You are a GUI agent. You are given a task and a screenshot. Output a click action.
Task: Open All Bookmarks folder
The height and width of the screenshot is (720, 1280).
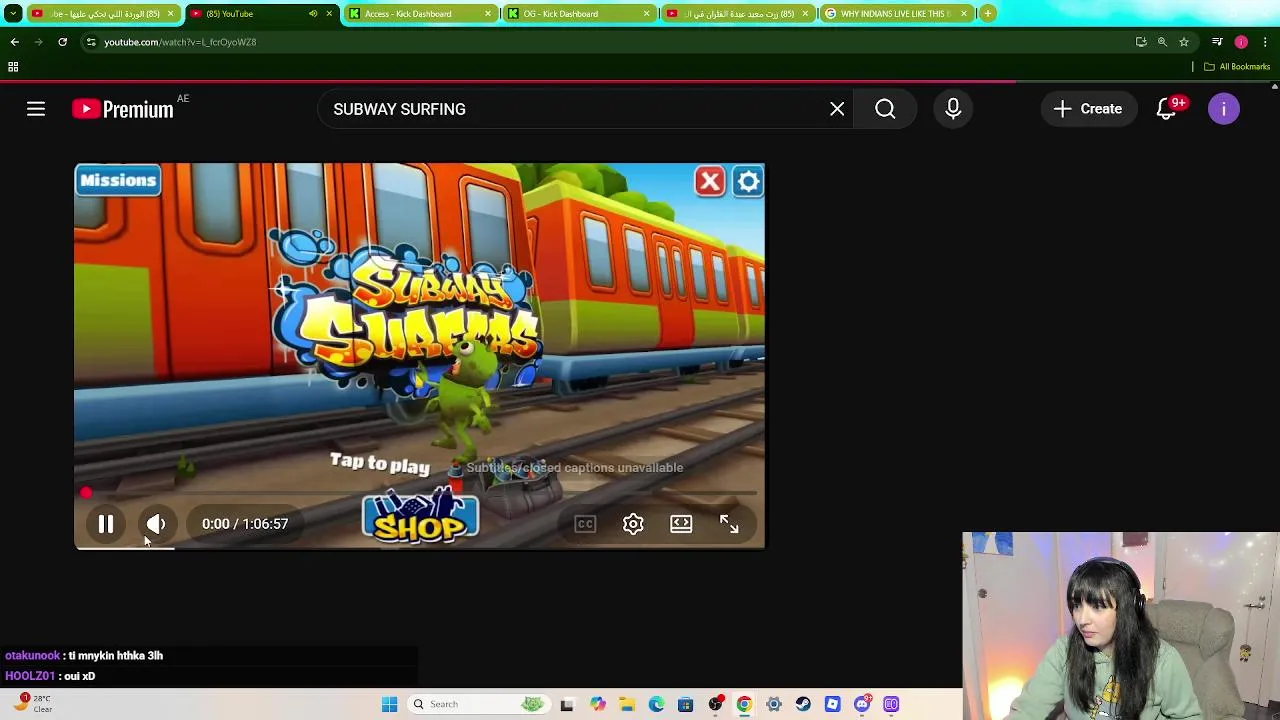[1237, 67]
